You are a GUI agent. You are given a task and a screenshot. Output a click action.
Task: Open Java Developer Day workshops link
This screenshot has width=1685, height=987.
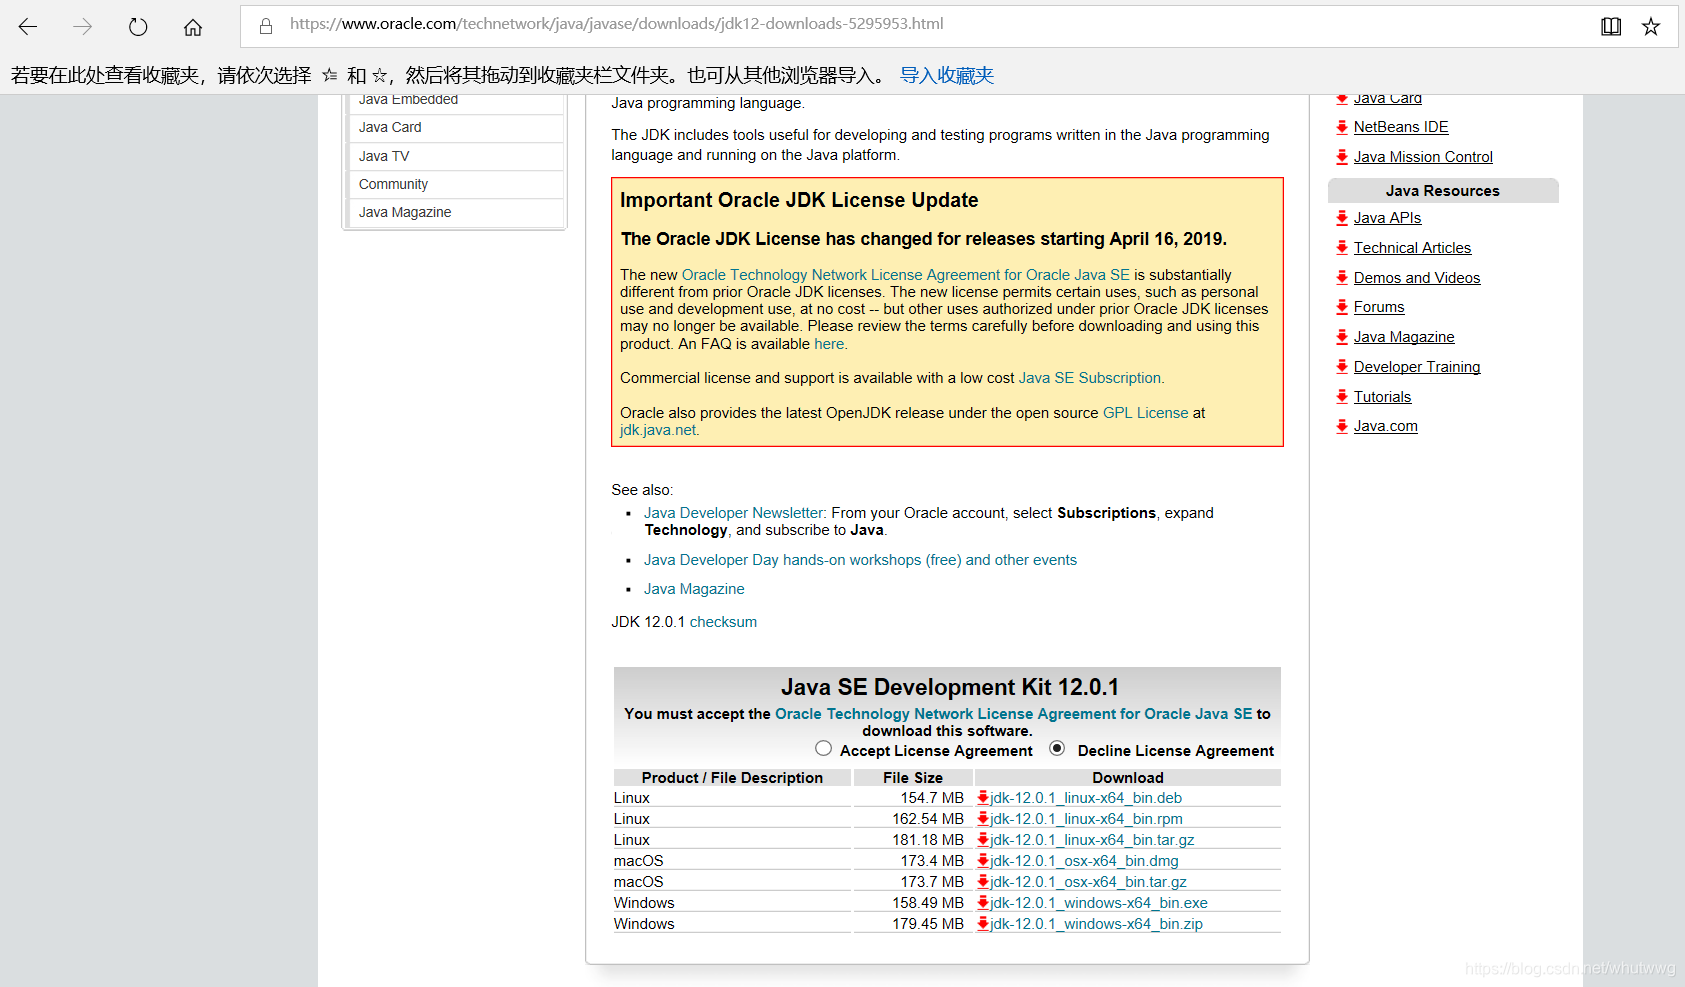(x=860, y=560)
